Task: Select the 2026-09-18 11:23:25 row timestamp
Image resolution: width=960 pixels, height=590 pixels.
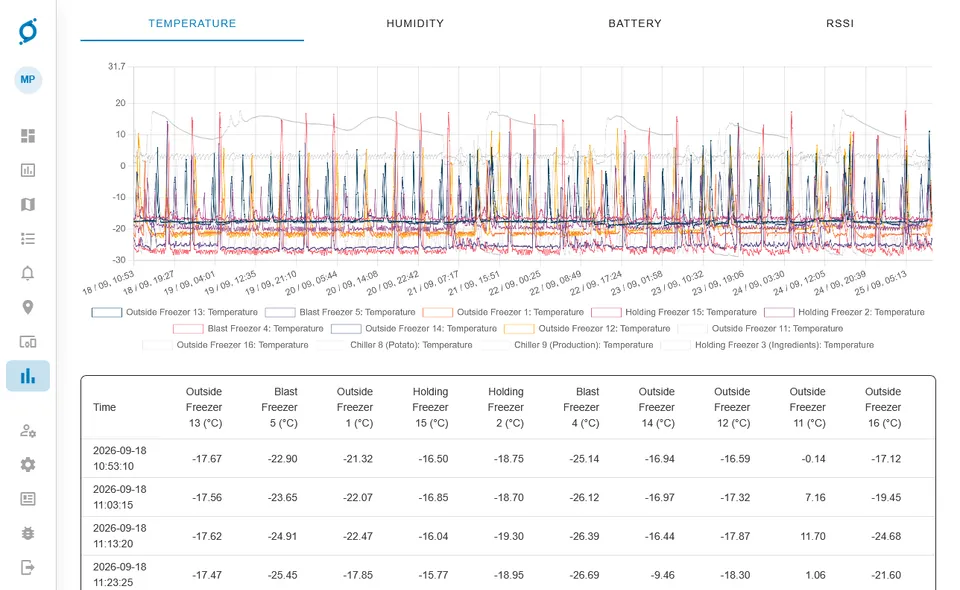Action: coord(119,575)
